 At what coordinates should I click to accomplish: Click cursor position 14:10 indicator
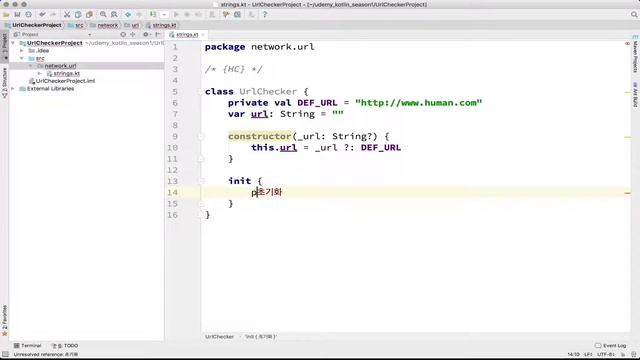coord(573,355)
